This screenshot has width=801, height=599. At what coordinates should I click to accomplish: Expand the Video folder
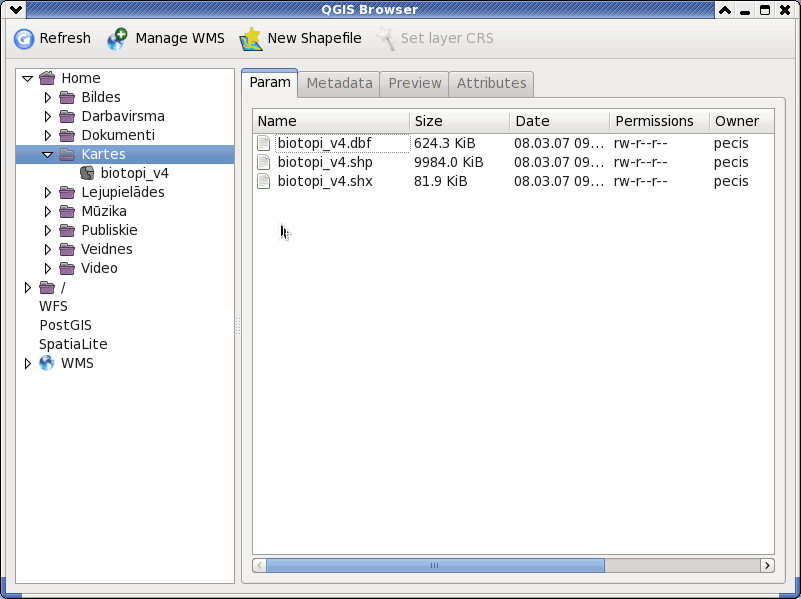48,268
